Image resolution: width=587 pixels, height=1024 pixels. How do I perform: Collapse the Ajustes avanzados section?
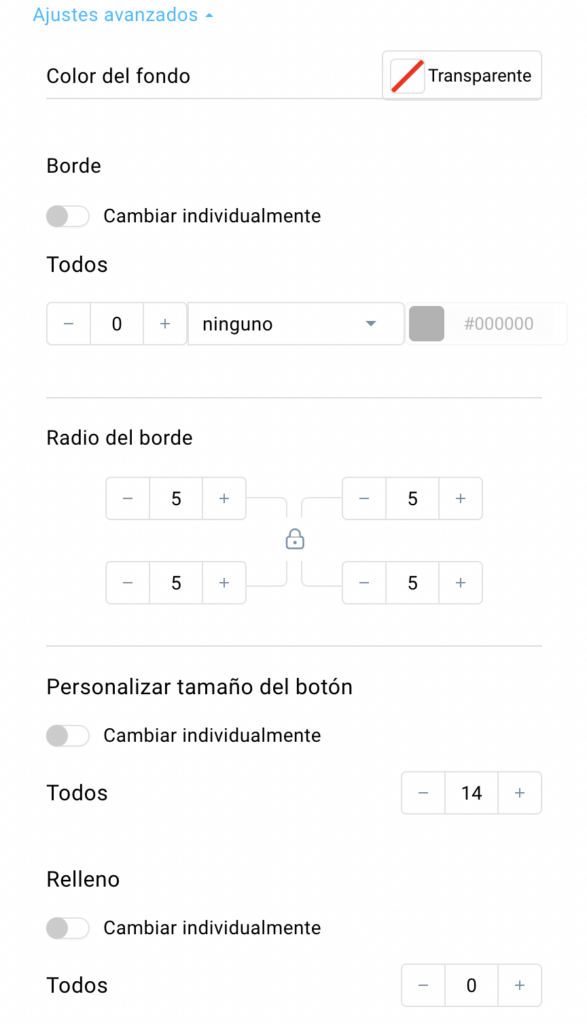[x=123, y=14]
